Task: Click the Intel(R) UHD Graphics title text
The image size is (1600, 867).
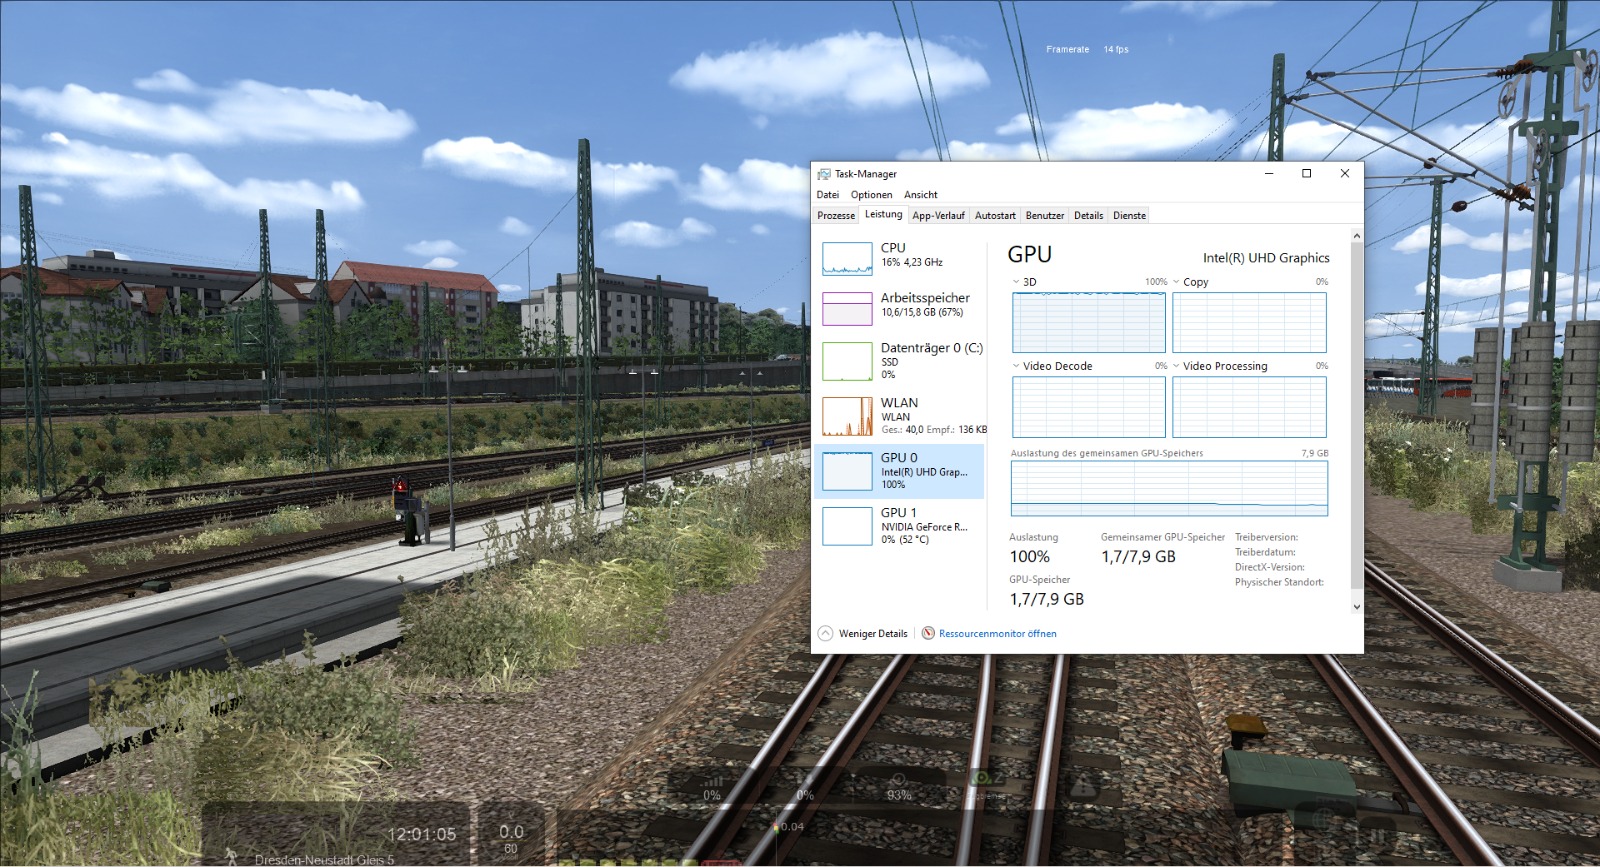Action: 1266,258
